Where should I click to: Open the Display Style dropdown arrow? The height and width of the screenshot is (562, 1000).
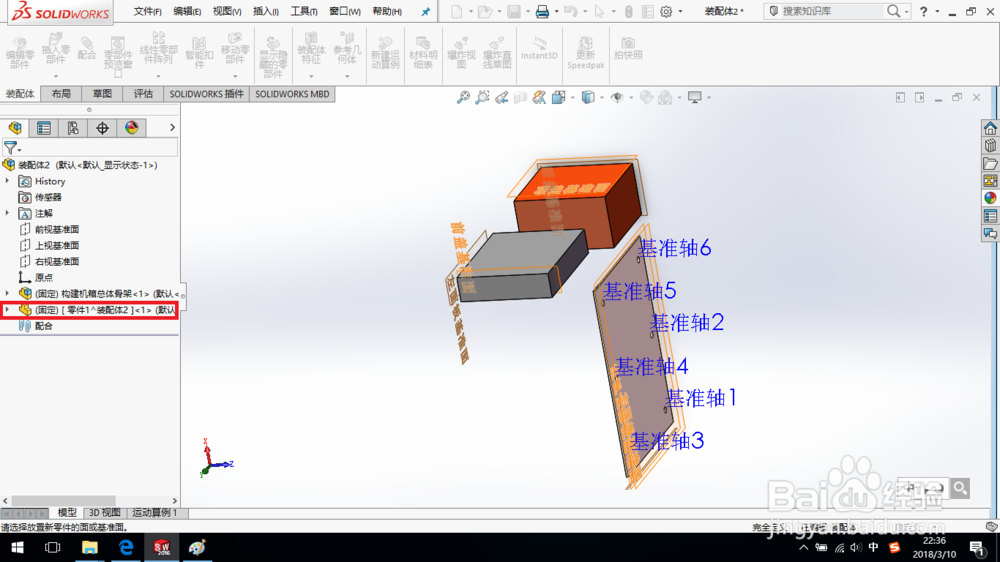pos(601,98)
